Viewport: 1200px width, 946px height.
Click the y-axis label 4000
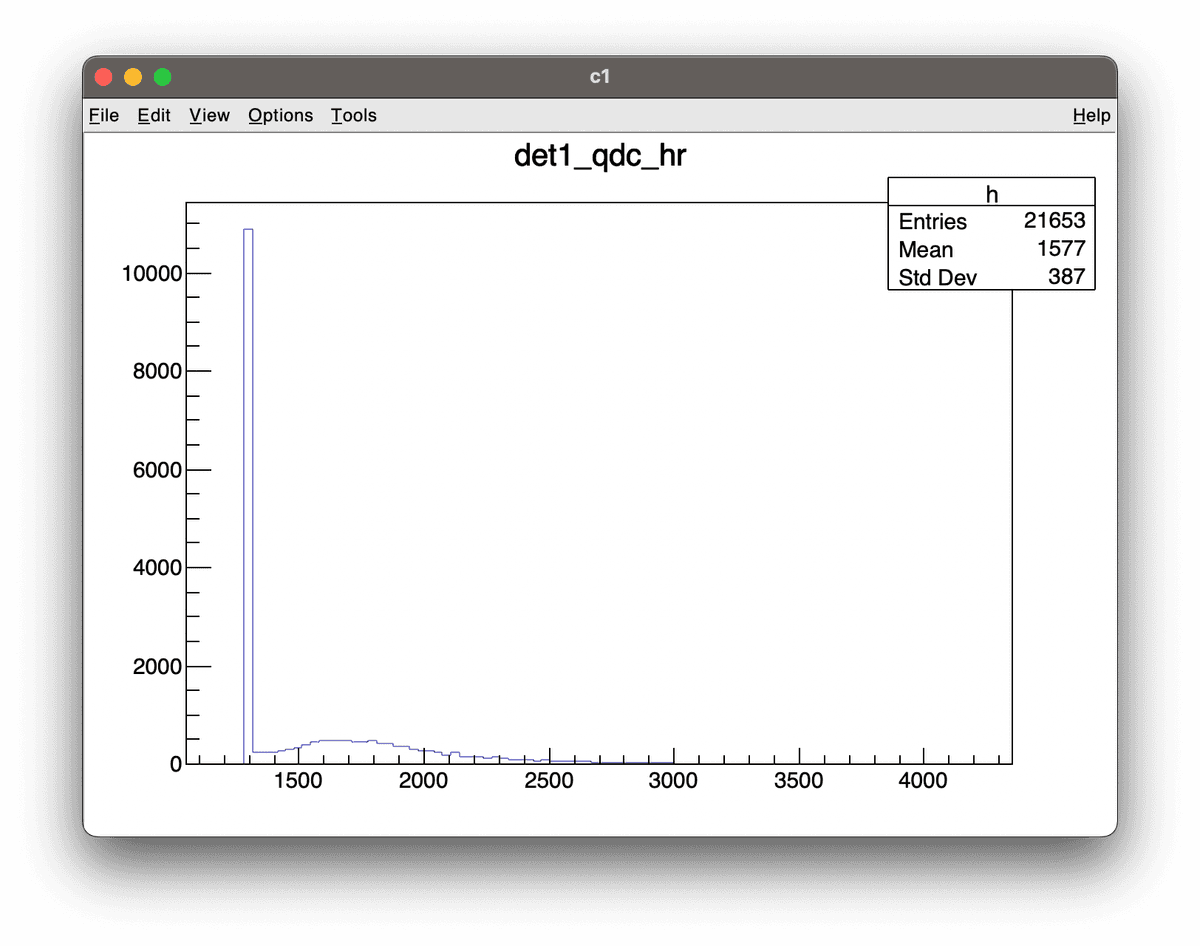158,568
